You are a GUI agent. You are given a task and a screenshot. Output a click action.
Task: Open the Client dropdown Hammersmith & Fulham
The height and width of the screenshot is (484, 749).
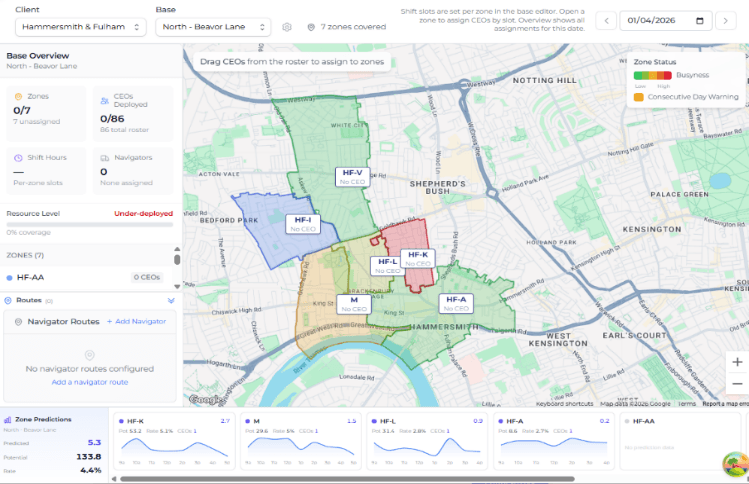pos(80,27)
